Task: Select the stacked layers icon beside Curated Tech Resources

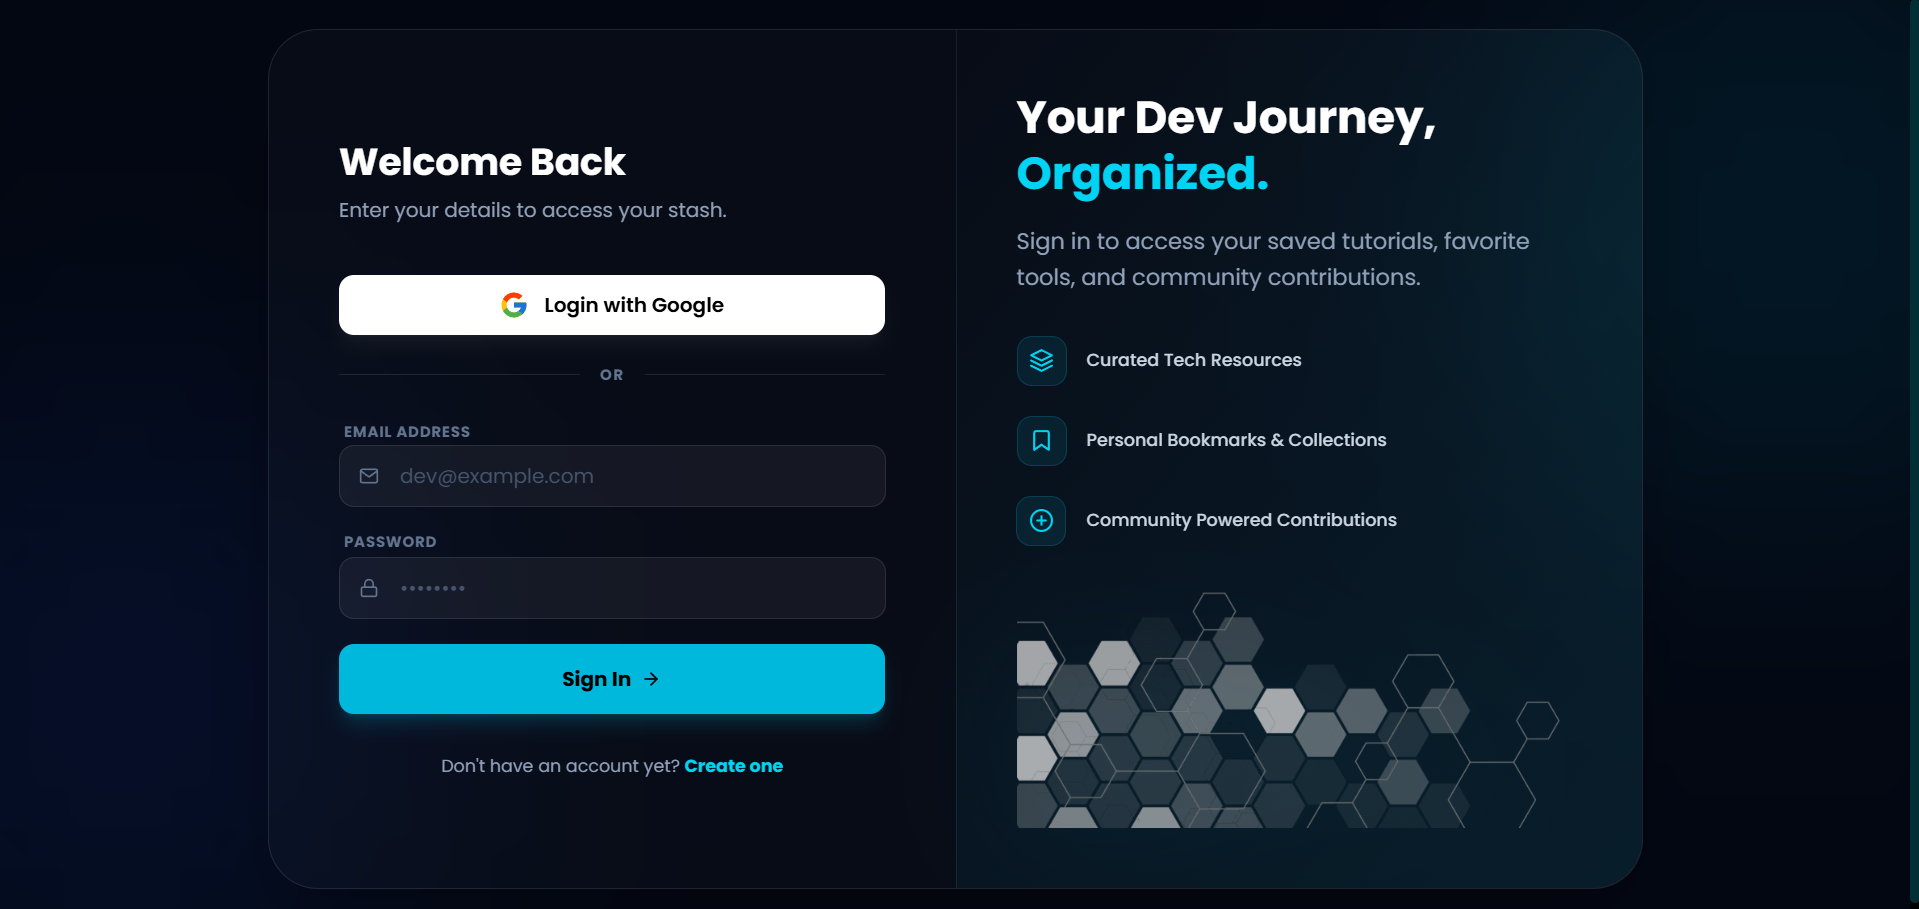Action: click(1040, 360)
